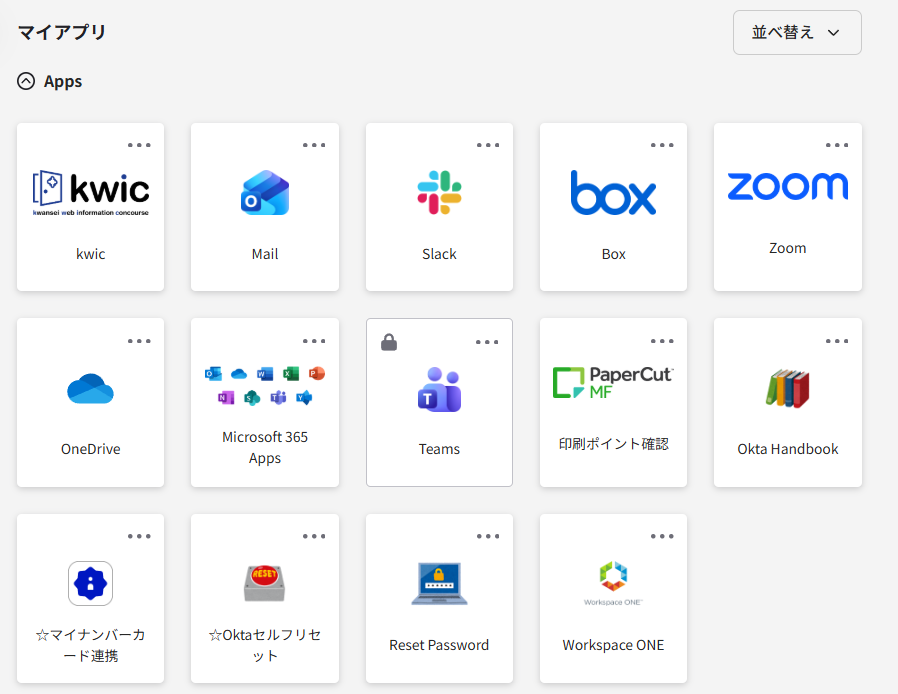
Task: Open Microsoft 365 Apps icon cluster
Action: 265,385
